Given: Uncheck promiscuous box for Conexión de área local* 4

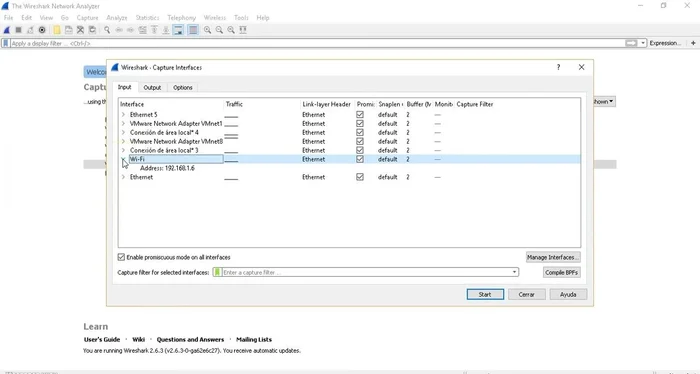Looking at the screenshot, I should [360, 133].
